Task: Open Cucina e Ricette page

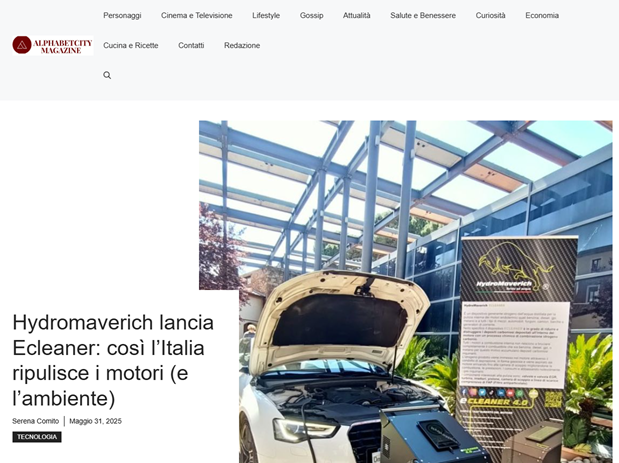Action: coord(131,45)
